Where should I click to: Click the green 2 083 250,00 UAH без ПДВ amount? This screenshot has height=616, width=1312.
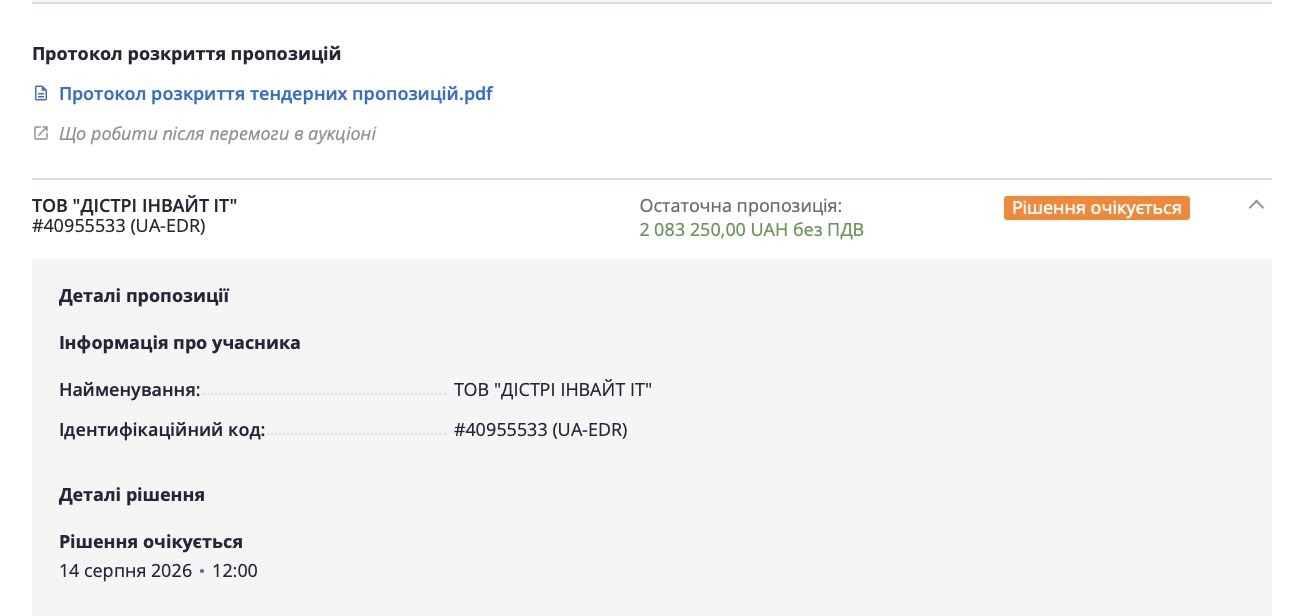752,230
